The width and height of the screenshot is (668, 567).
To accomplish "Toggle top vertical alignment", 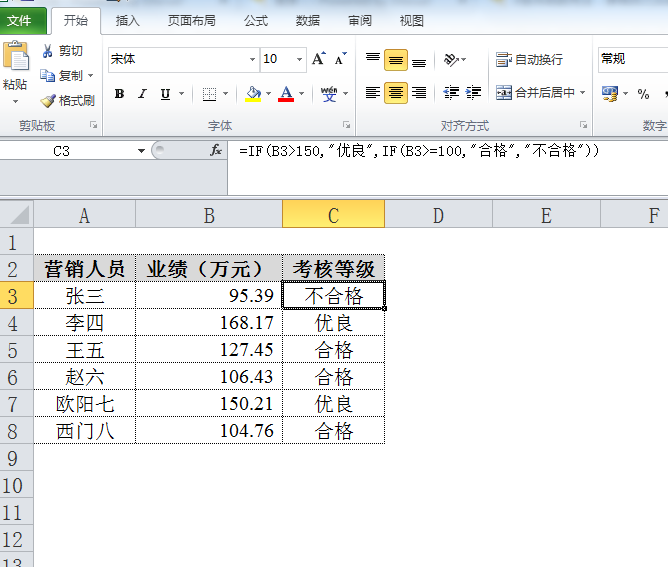I will [x=373, y=60].
